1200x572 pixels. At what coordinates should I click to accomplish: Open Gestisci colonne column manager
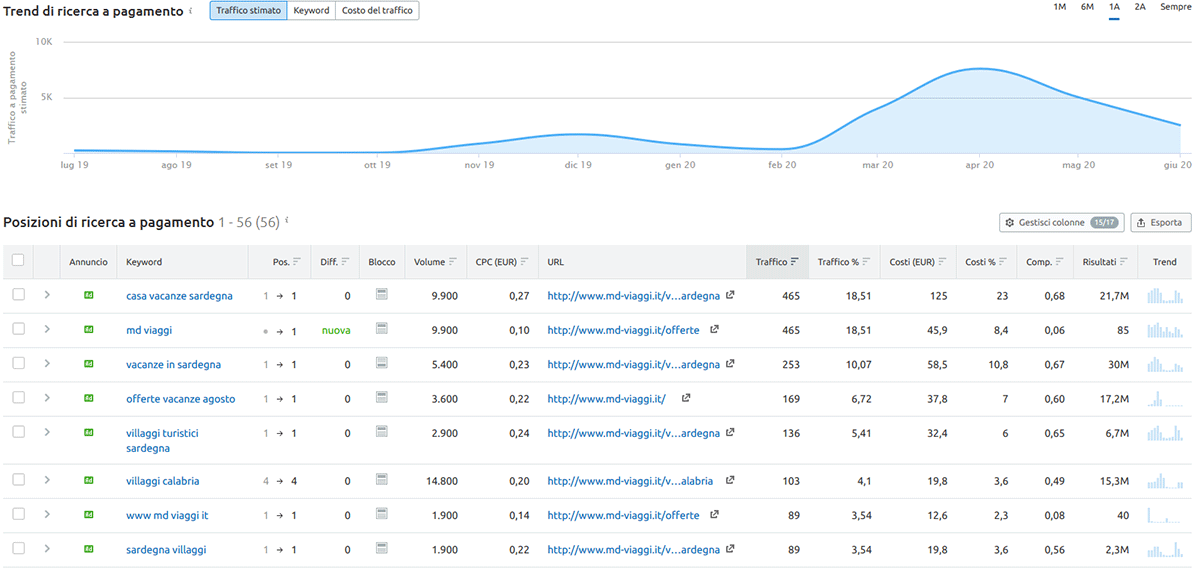(1061, 222)
